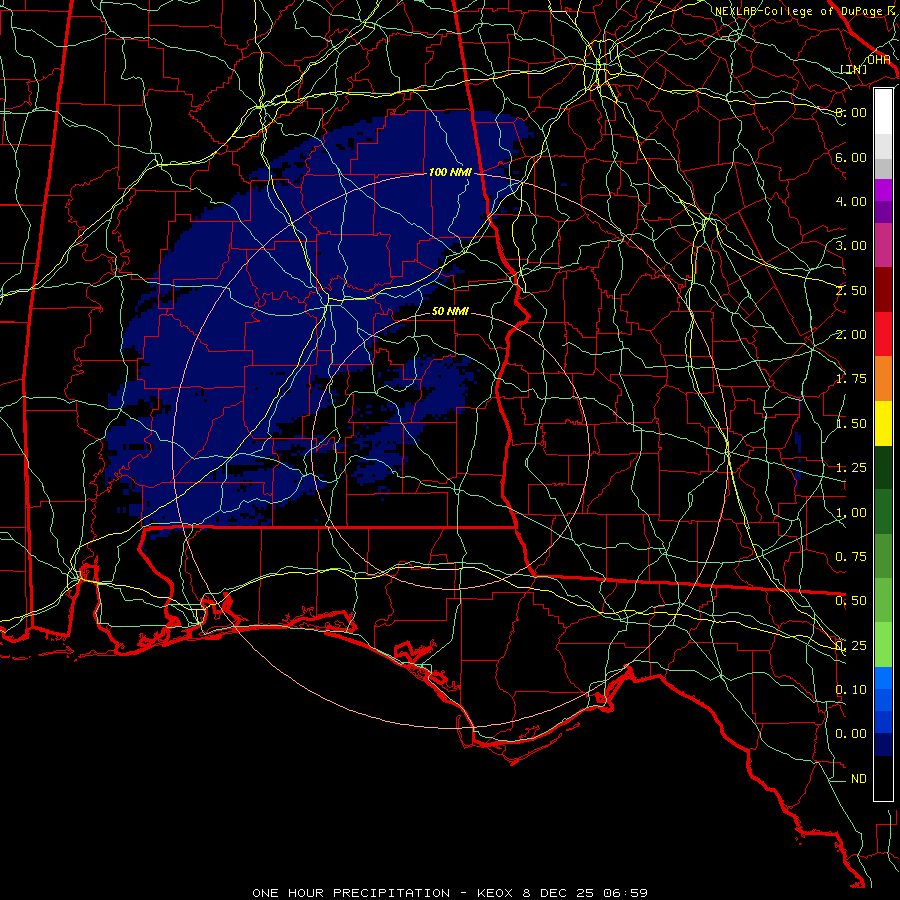
Task: Click the 1.75 legend value
Action: pos(851,379)
